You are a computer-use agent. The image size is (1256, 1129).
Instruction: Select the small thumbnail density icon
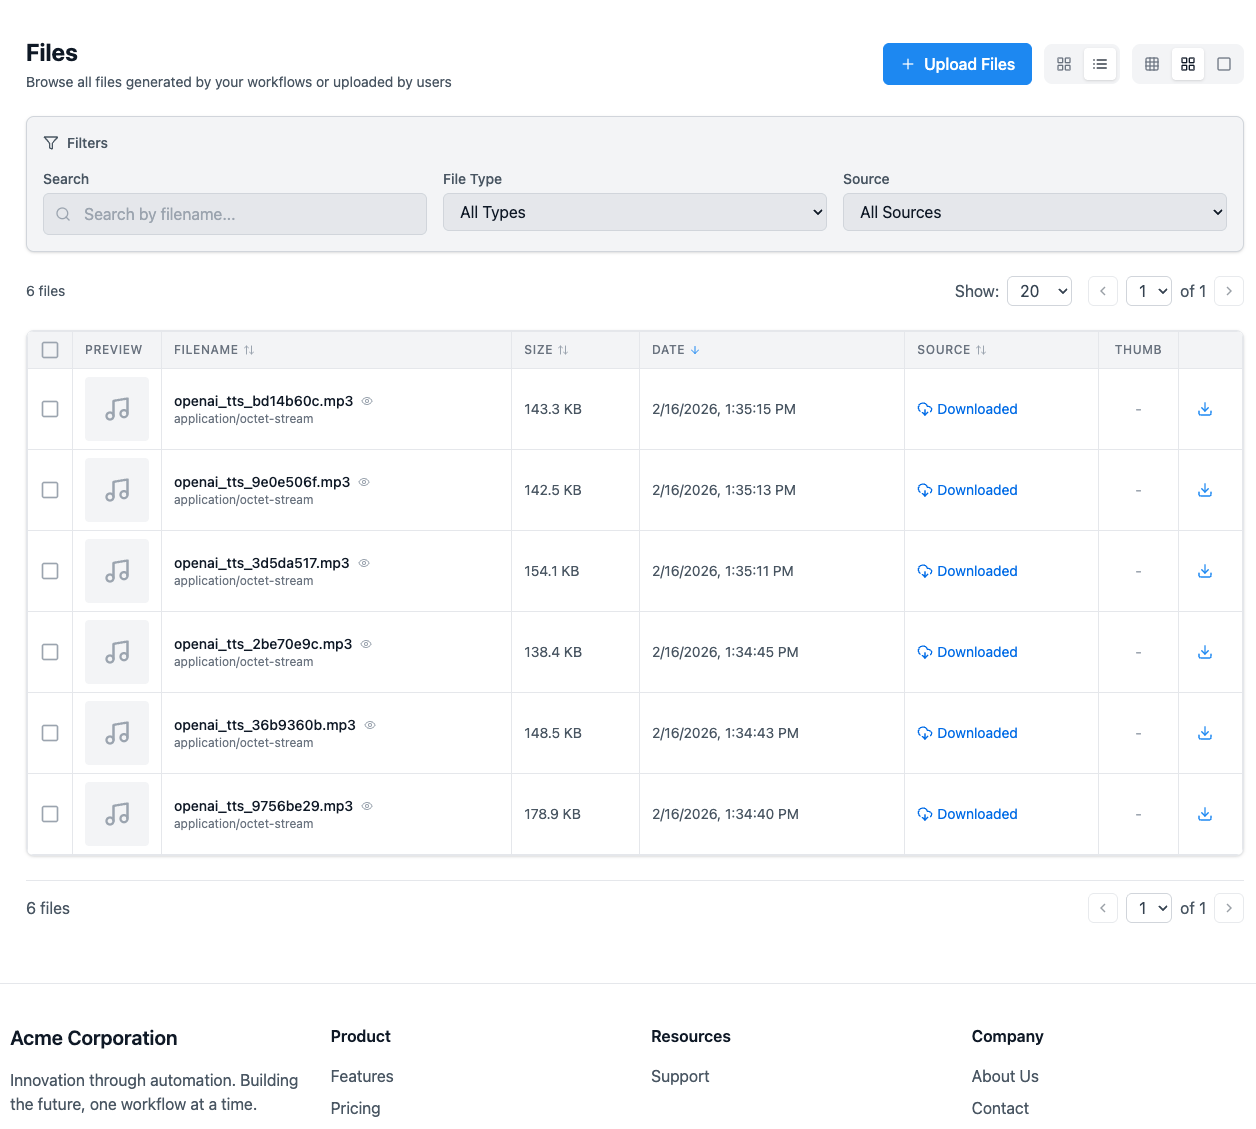coord(1152,64)
